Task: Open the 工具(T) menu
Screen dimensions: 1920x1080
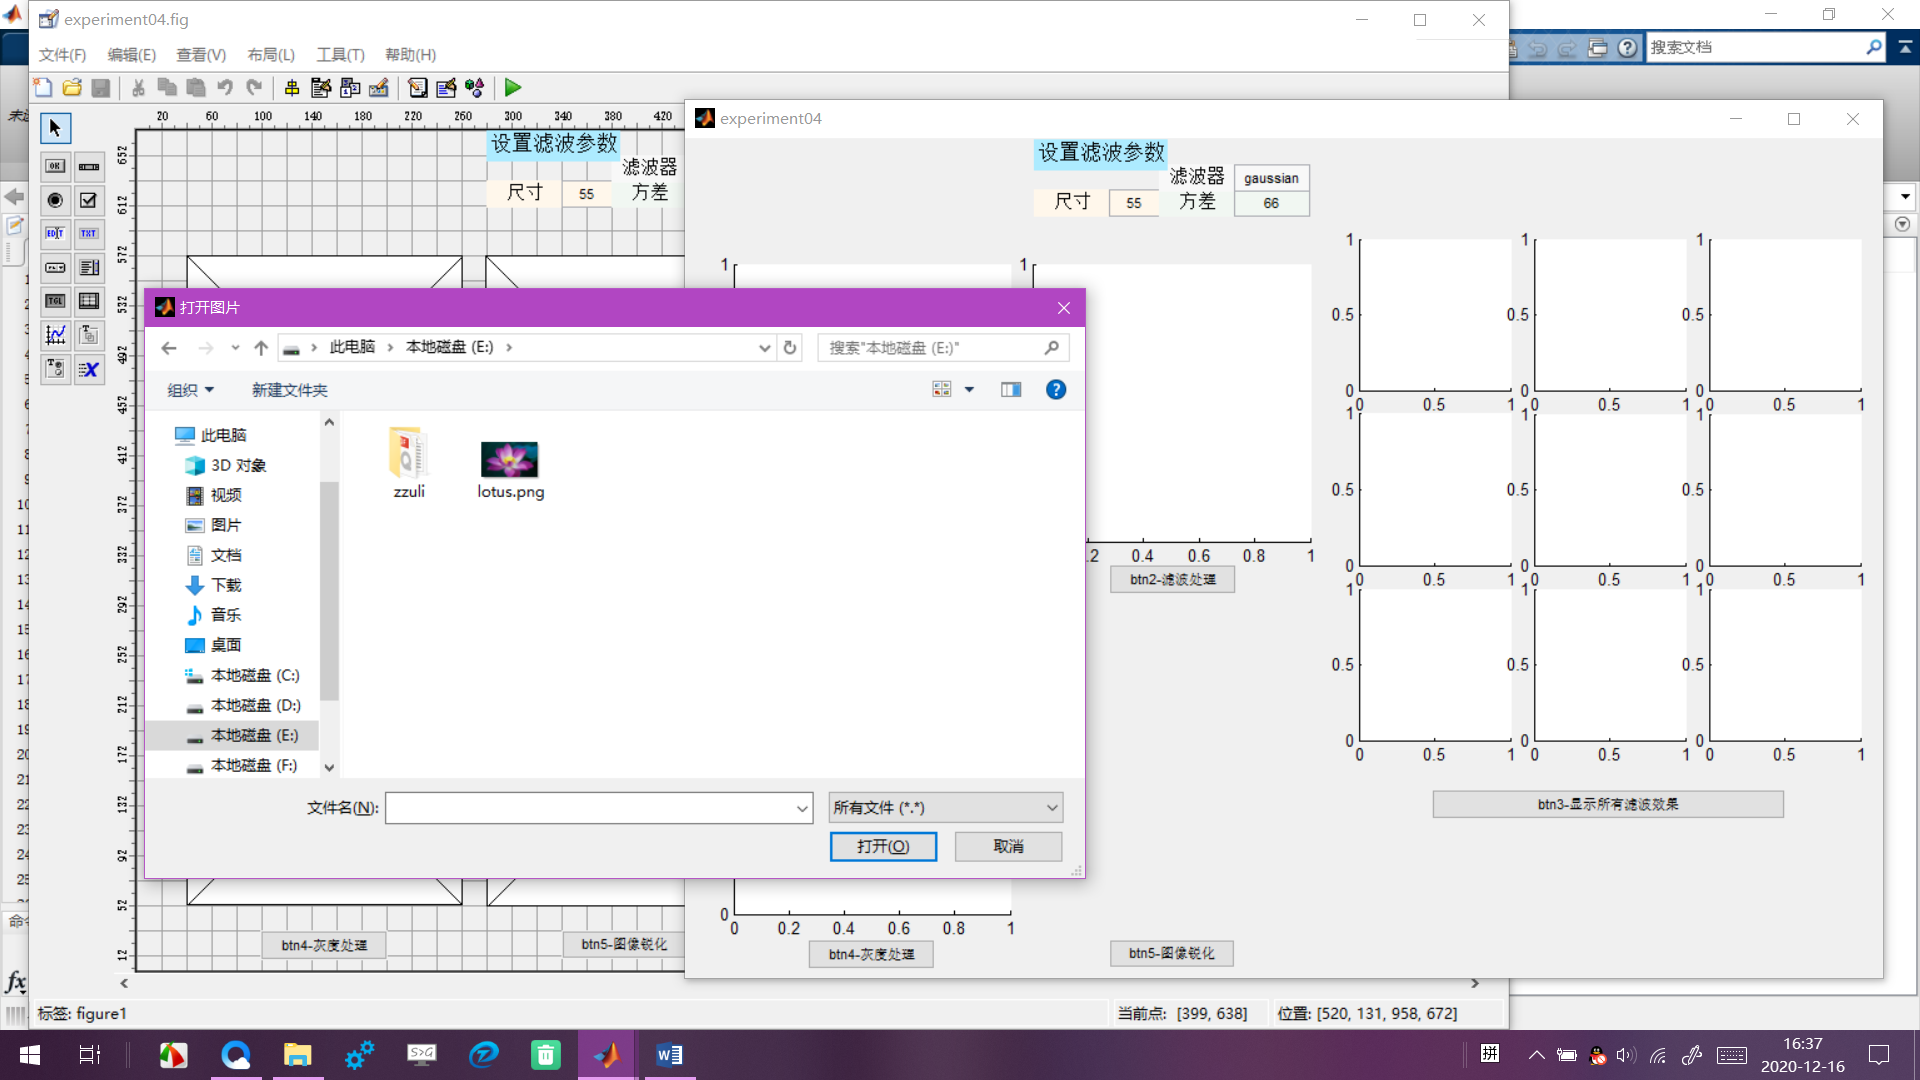Action: click(x=340, y=55)
